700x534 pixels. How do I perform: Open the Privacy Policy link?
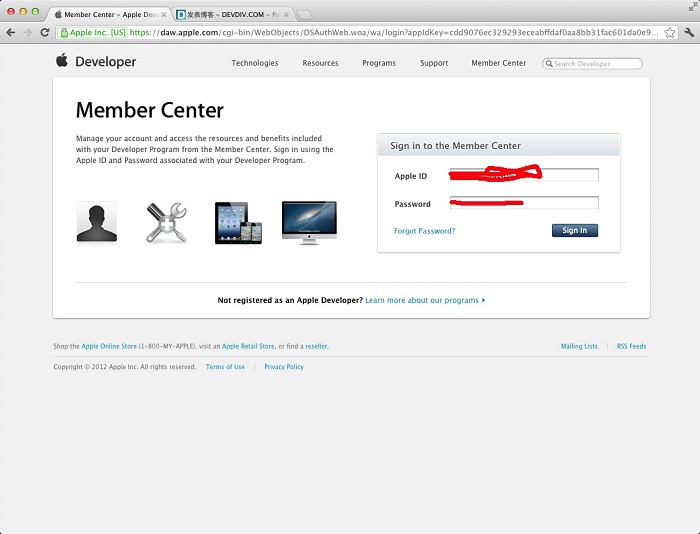pos(284,367)
